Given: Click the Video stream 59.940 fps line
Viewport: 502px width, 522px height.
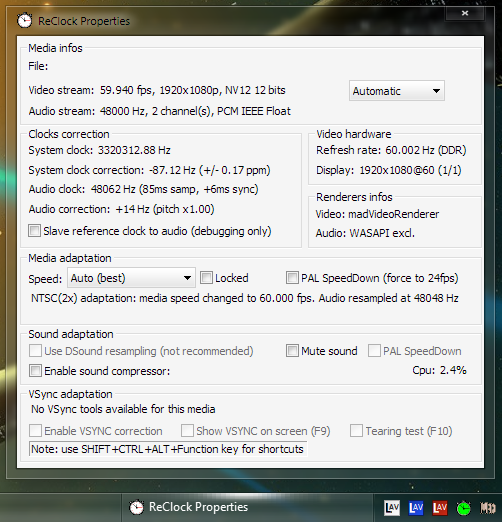Looking at the screenshot, I should coord(157,90).
